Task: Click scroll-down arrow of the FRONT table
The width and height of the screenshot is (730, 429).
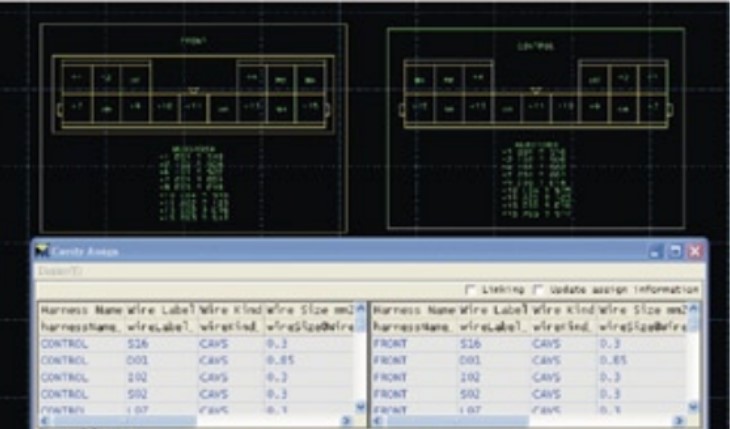Action: (694, 408)
